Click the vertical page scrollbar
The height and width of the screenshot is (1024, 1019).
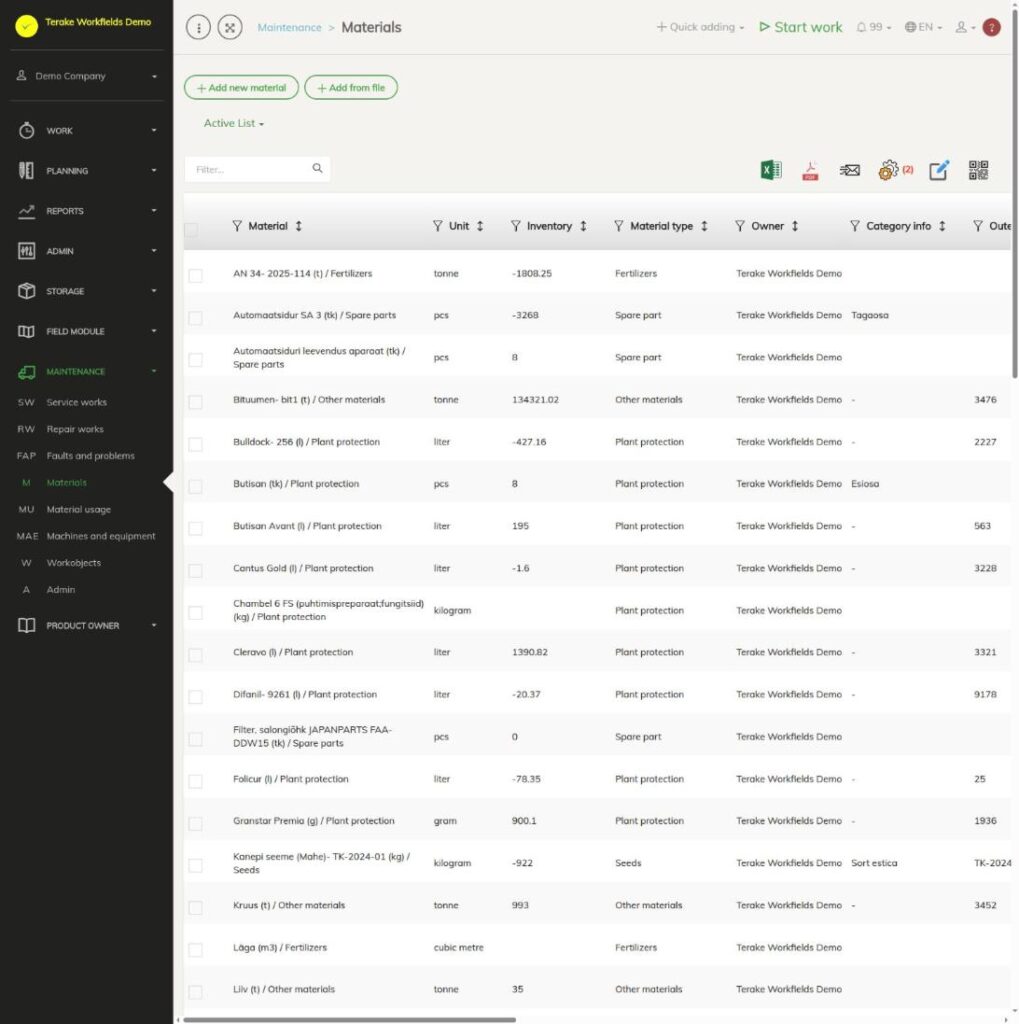[1014, 196]
